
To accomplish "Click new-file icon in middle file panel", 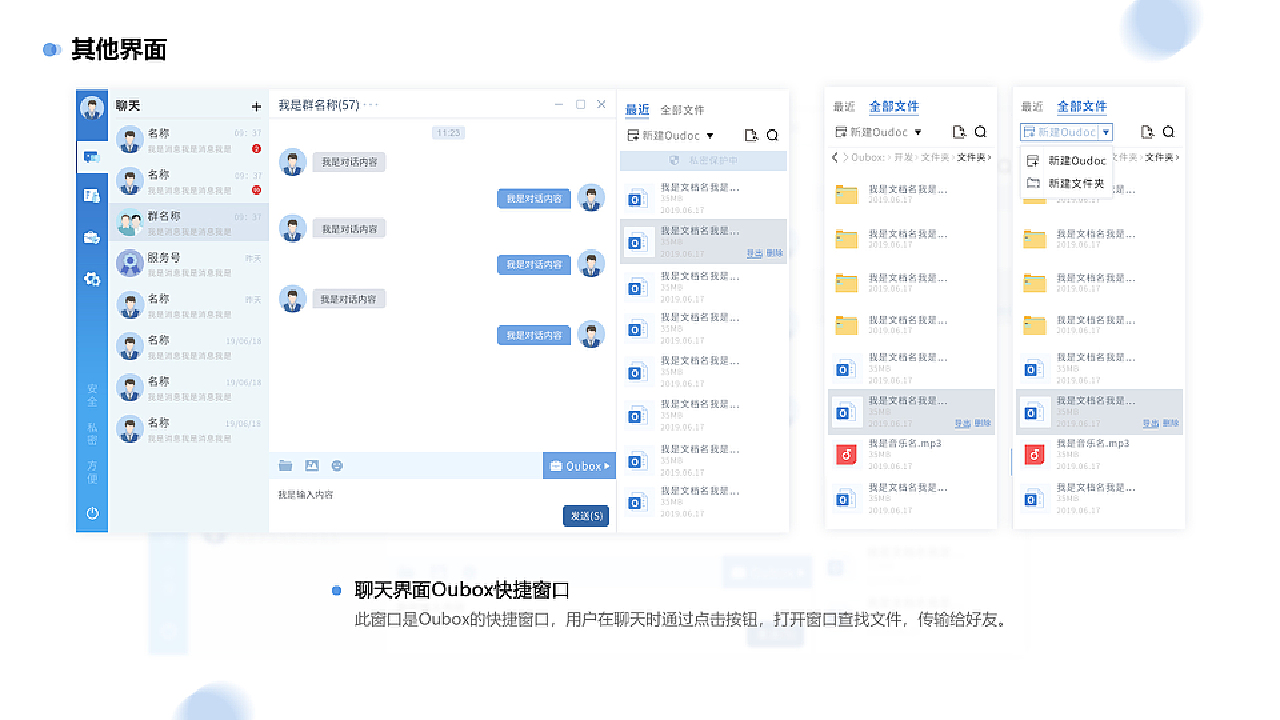I will coord(959,131).
